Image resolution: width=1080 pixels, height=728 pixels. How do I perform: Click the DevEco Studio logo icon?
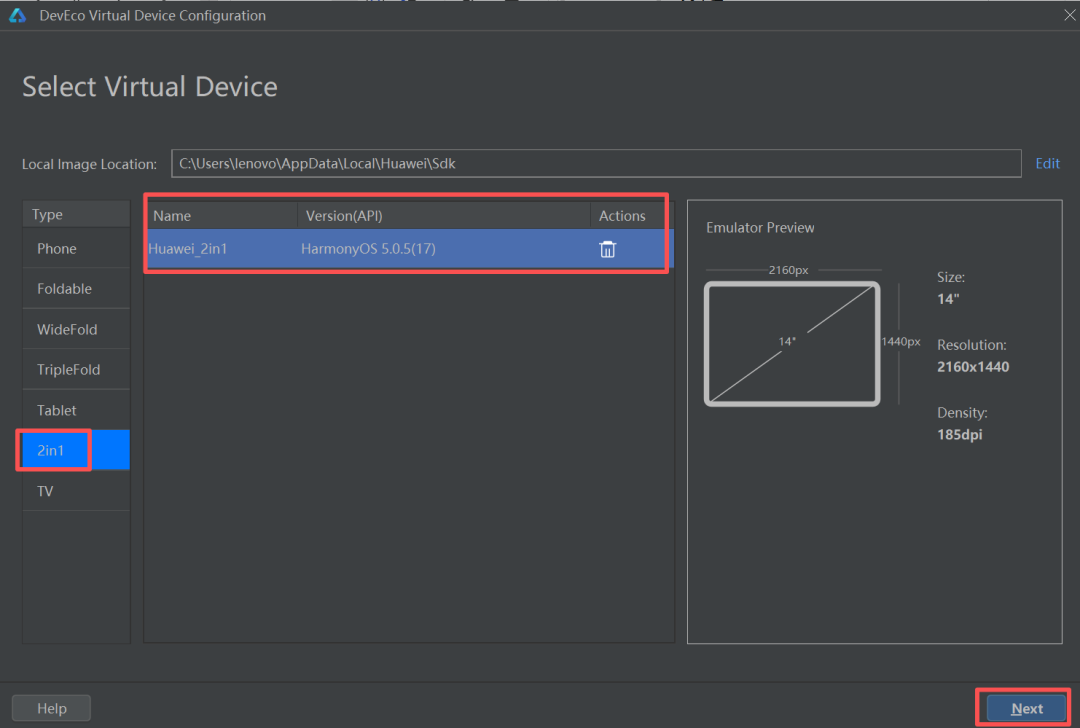[x=17, y=15]
